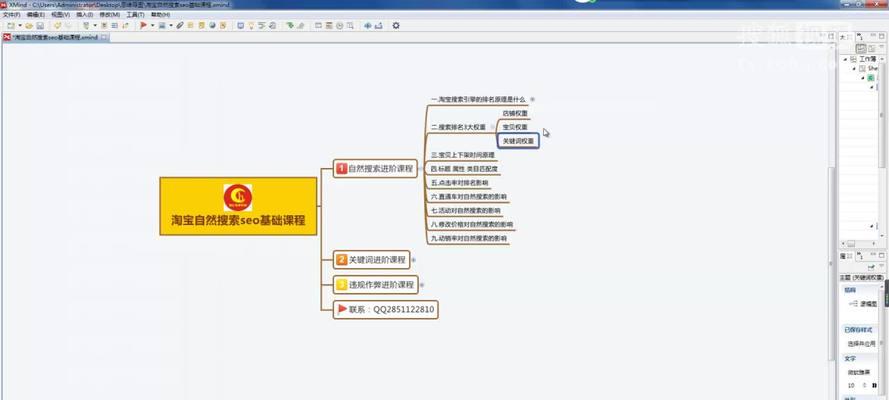
Task: Click the priority 3 marker on 违规作弊进阶课程
Action: (341, 284)
